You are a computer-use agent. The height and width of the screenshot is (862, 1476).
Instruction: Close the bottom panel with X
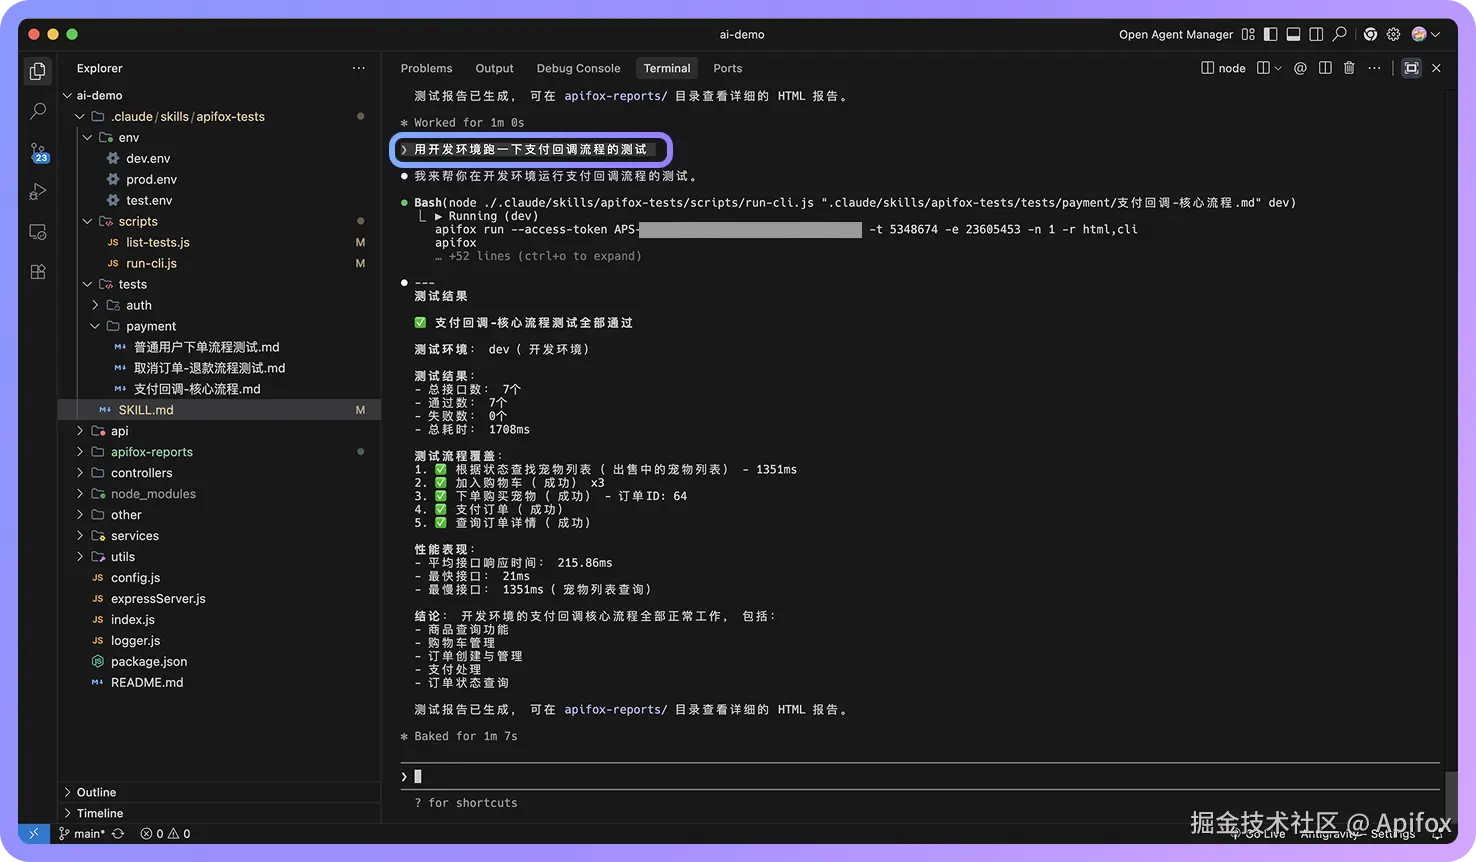click(x=1436, y=68)
